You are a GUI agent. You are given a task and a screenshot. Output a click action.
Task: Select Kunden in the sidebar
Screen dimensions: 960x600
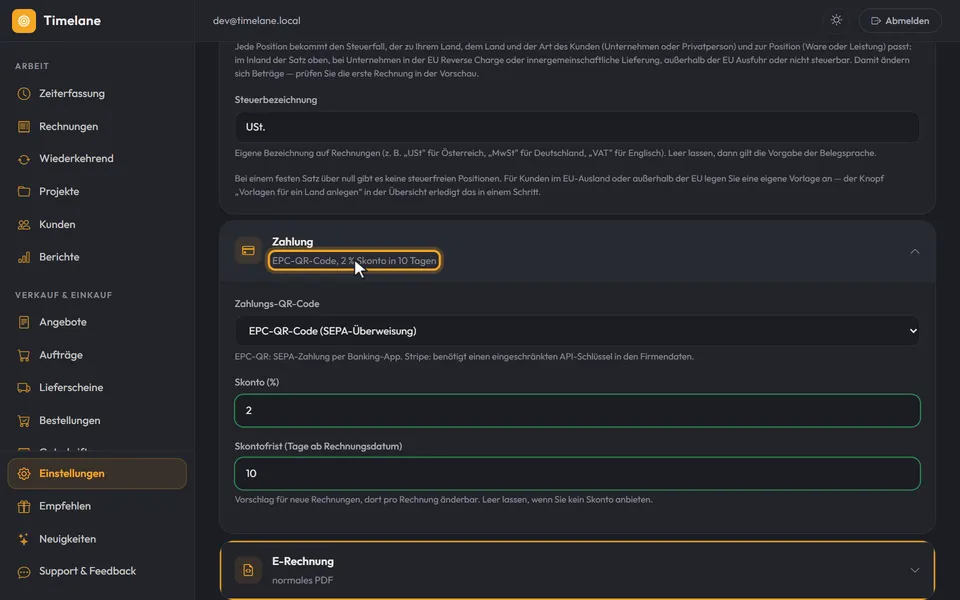coord(97,225)
